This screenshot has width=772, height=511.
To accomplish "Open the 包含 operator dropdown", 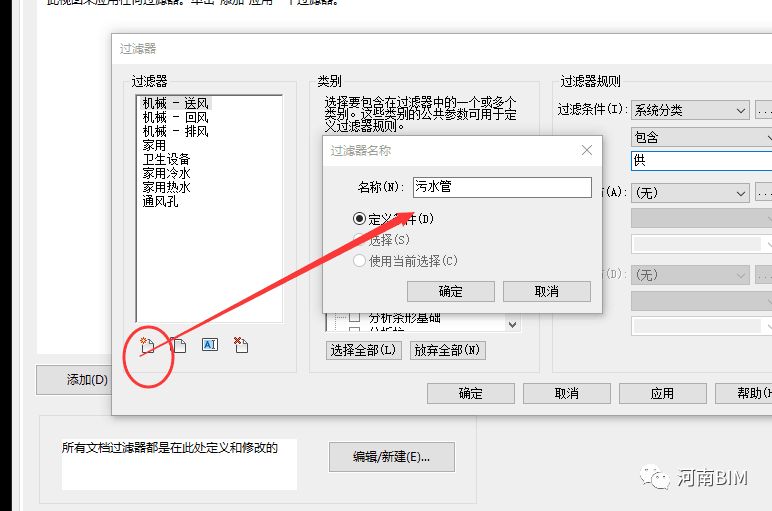I will pyautogui.click(x=701, y=137).
